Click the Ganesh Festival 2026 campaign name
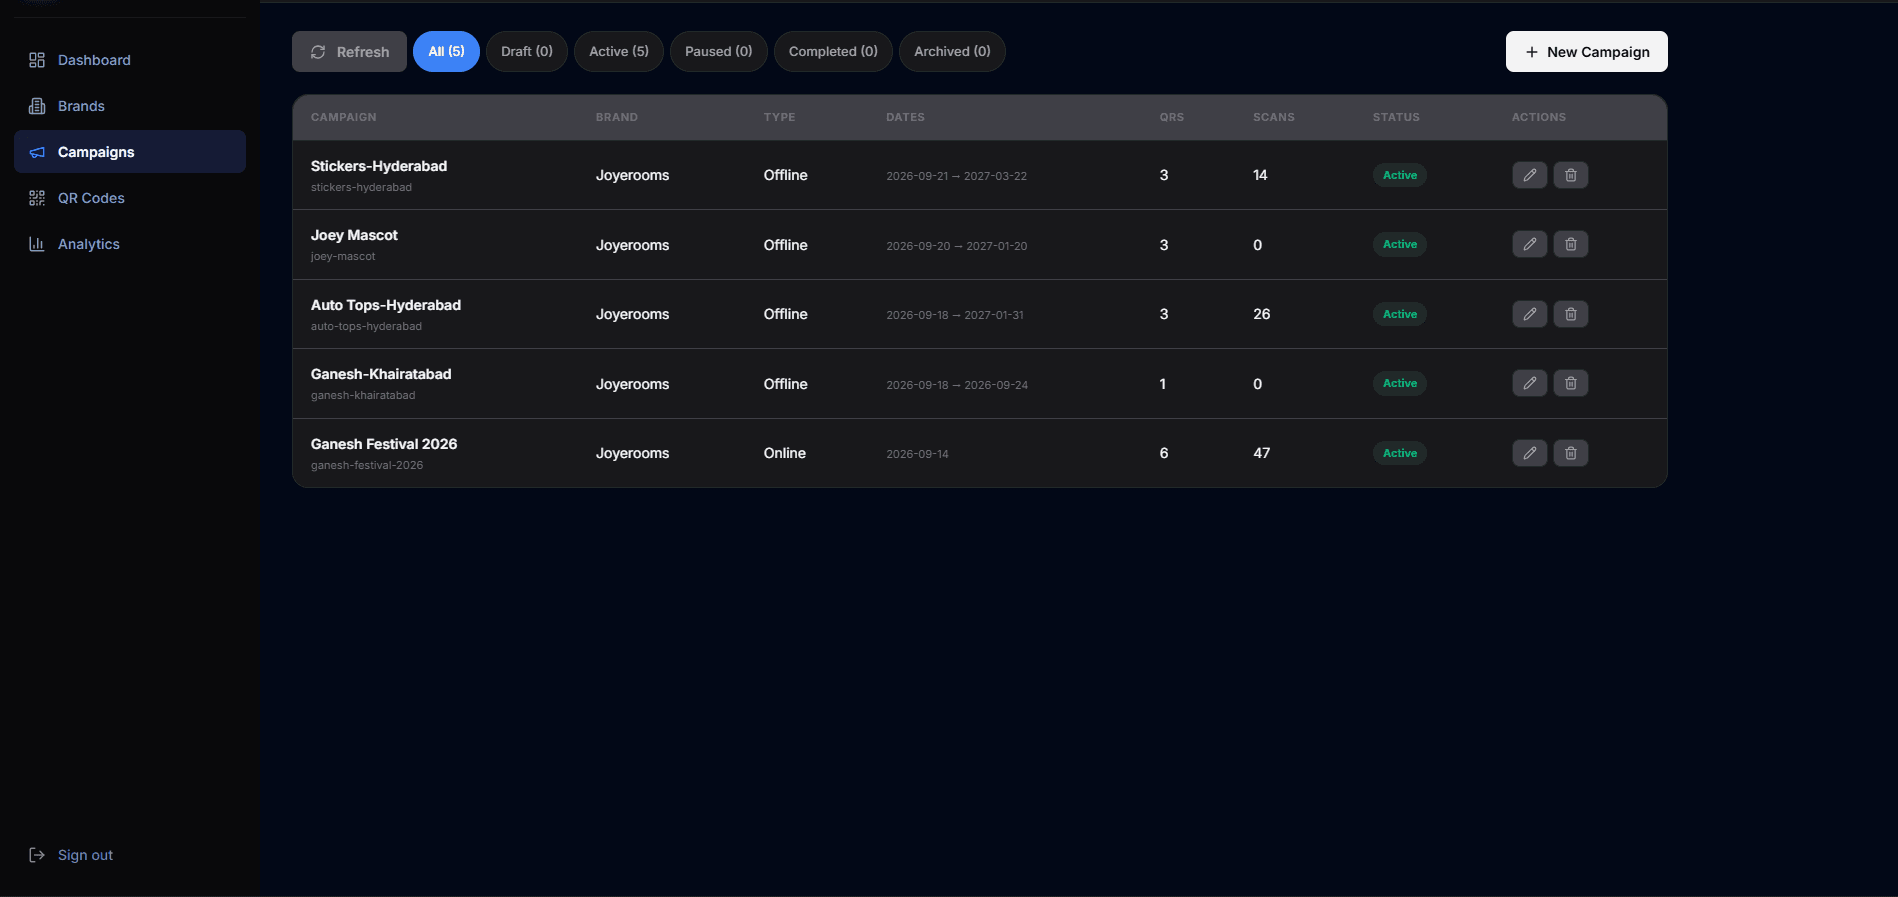The width and height of the screenshot is (1898, 897). tap(384, 444)
